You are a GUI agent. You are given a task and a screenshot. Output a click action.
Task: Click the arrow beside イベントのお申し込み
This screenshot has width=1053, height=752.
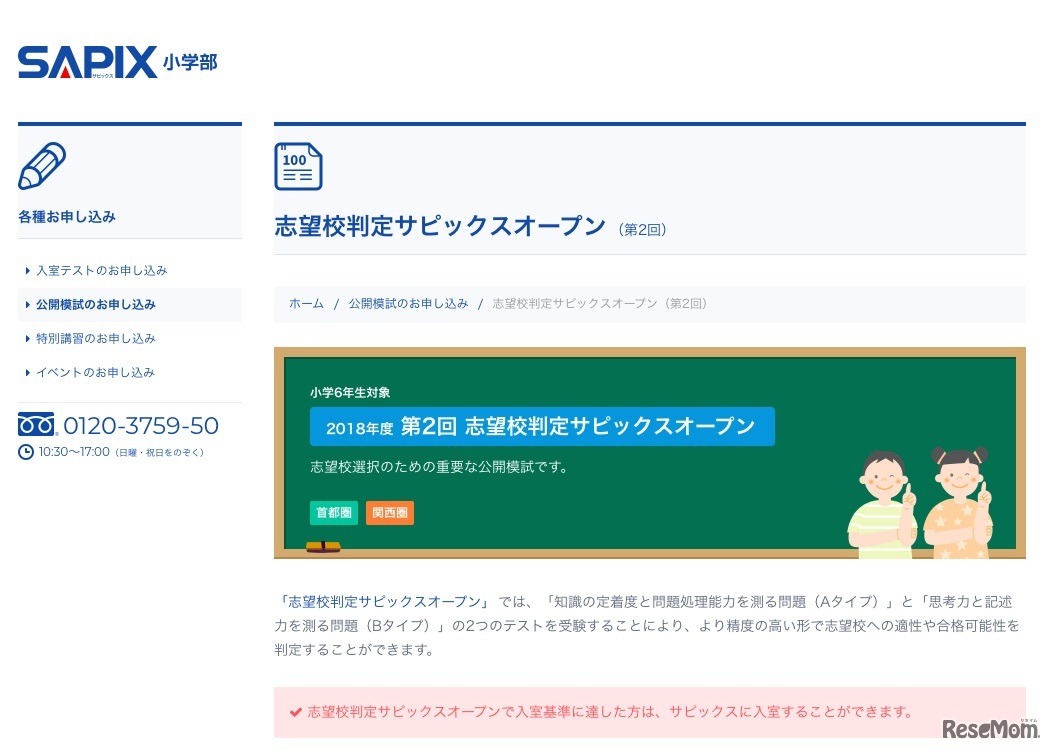(x=28, y=373)
